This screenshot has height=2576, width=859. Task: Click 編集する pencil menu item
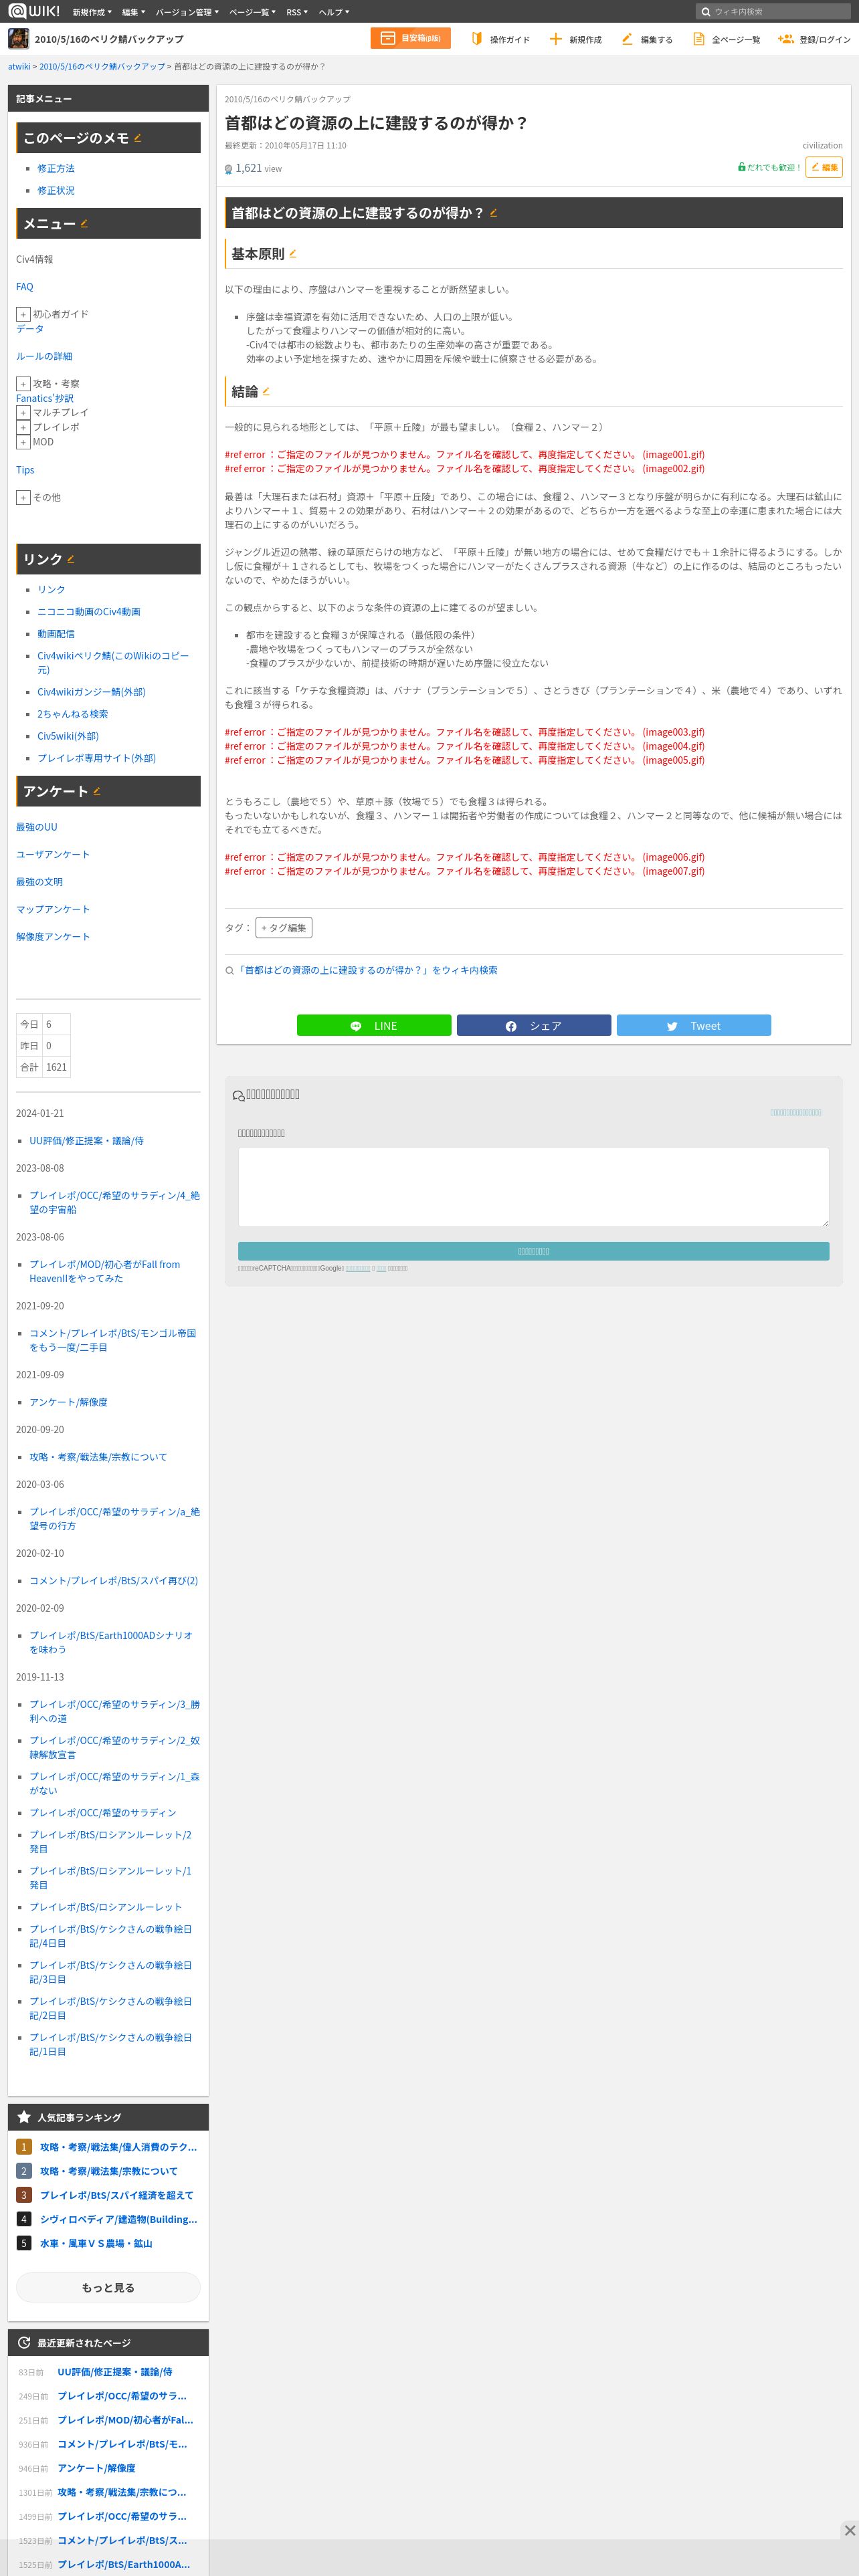pyautogui.click(x=647, y=39)
